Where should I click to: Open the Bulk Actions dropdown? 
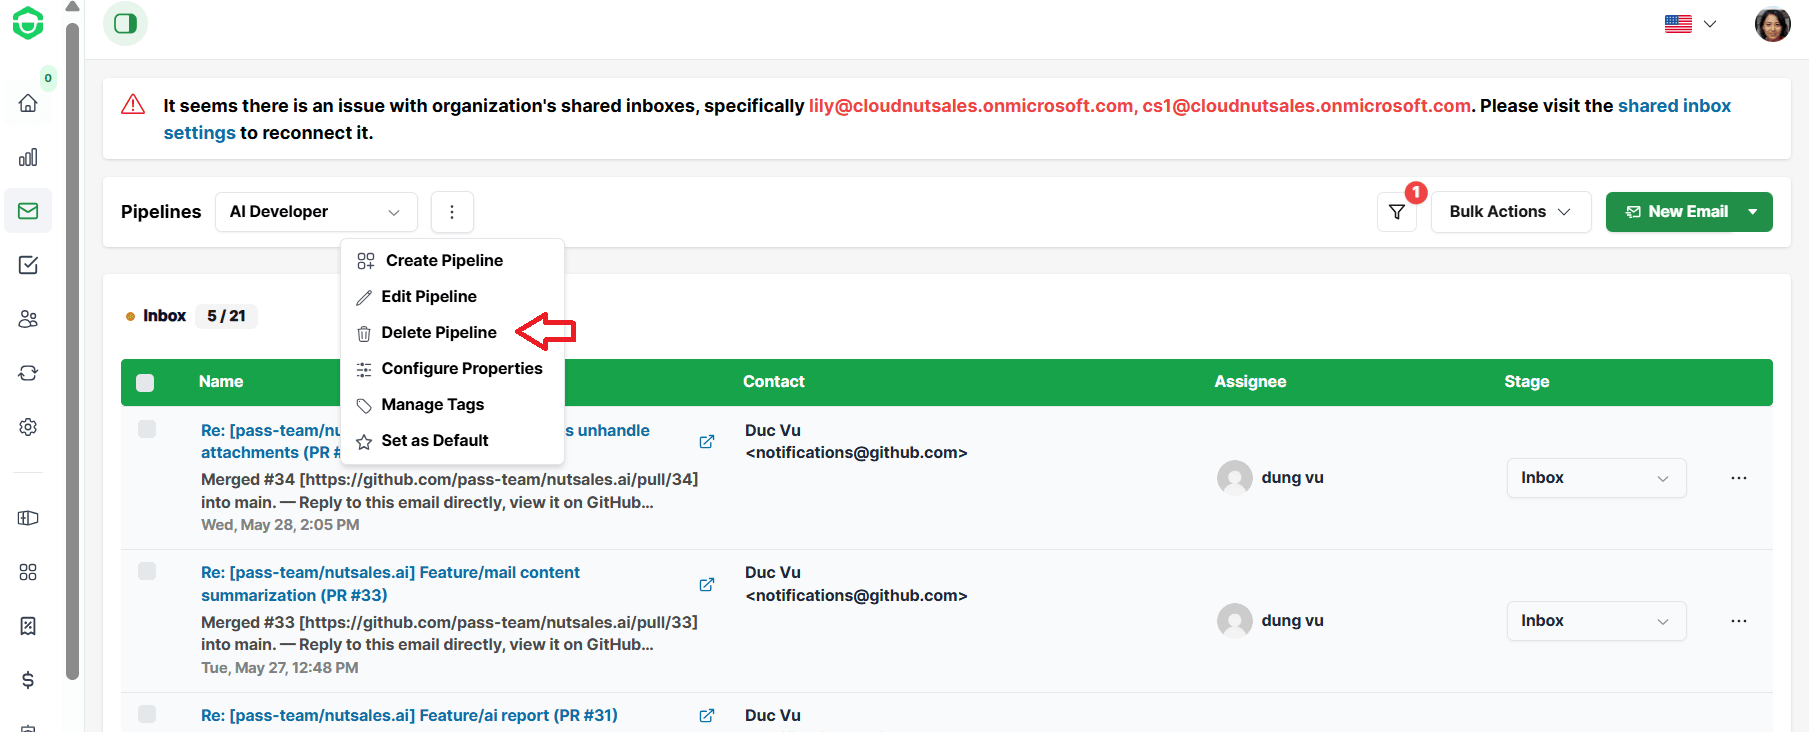coord(1510,212)
